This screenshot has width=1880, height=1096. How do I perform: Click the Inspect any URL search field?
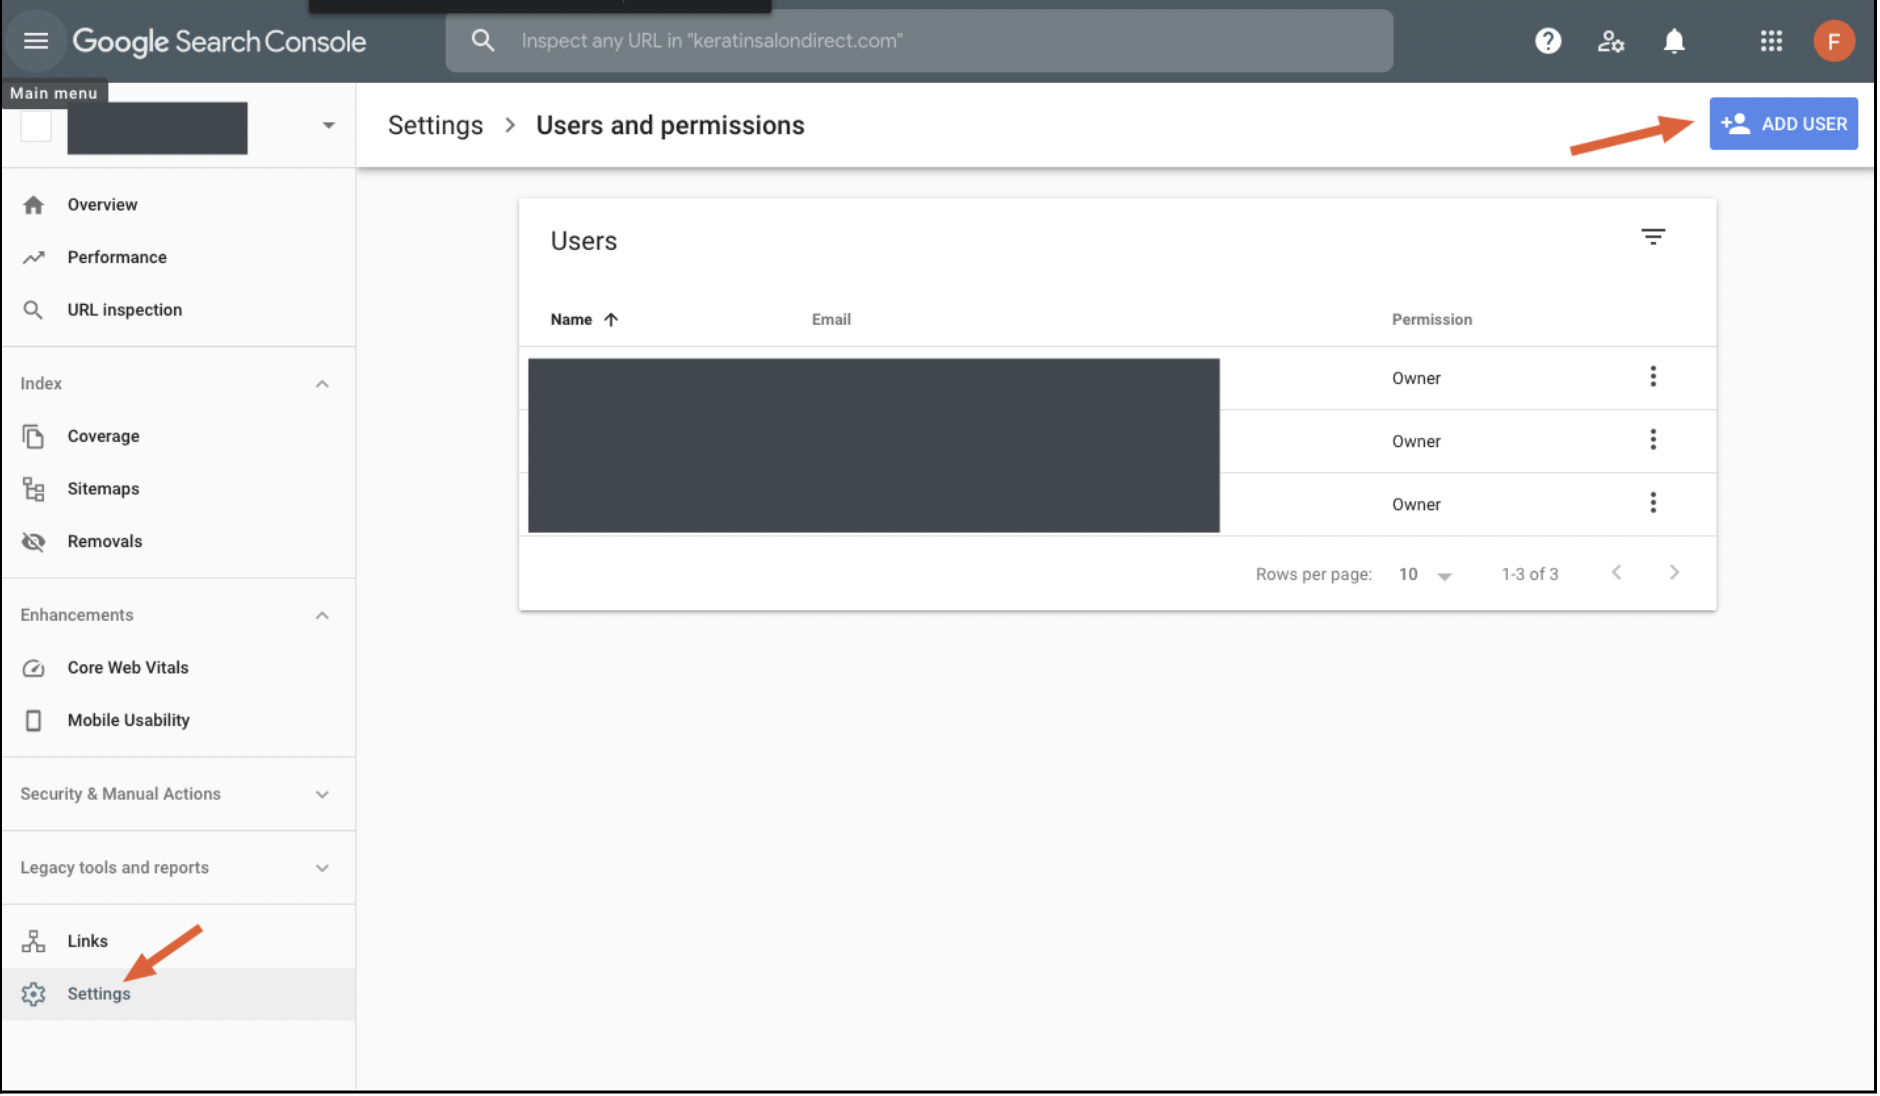(x=919, y=41)
